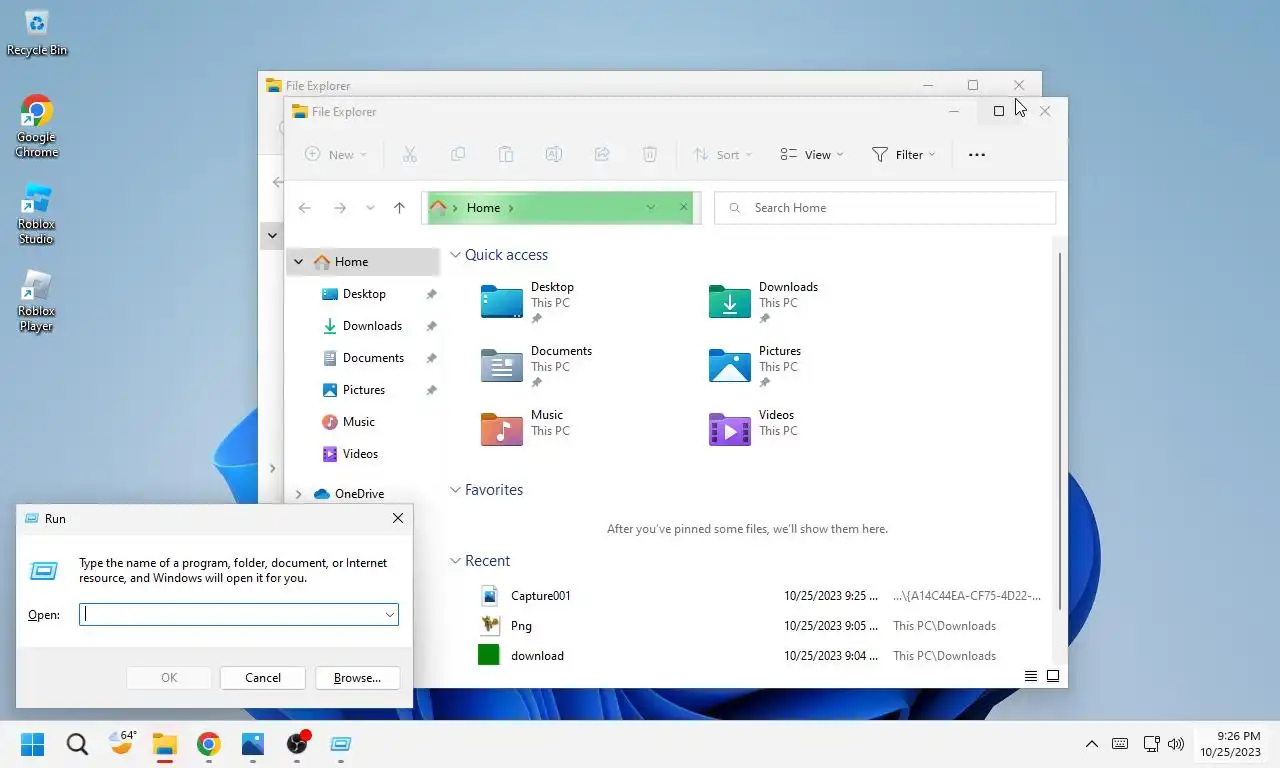Select the Documents folder icon in Quick access
The image size is (1280, 768).
(502, 366)
